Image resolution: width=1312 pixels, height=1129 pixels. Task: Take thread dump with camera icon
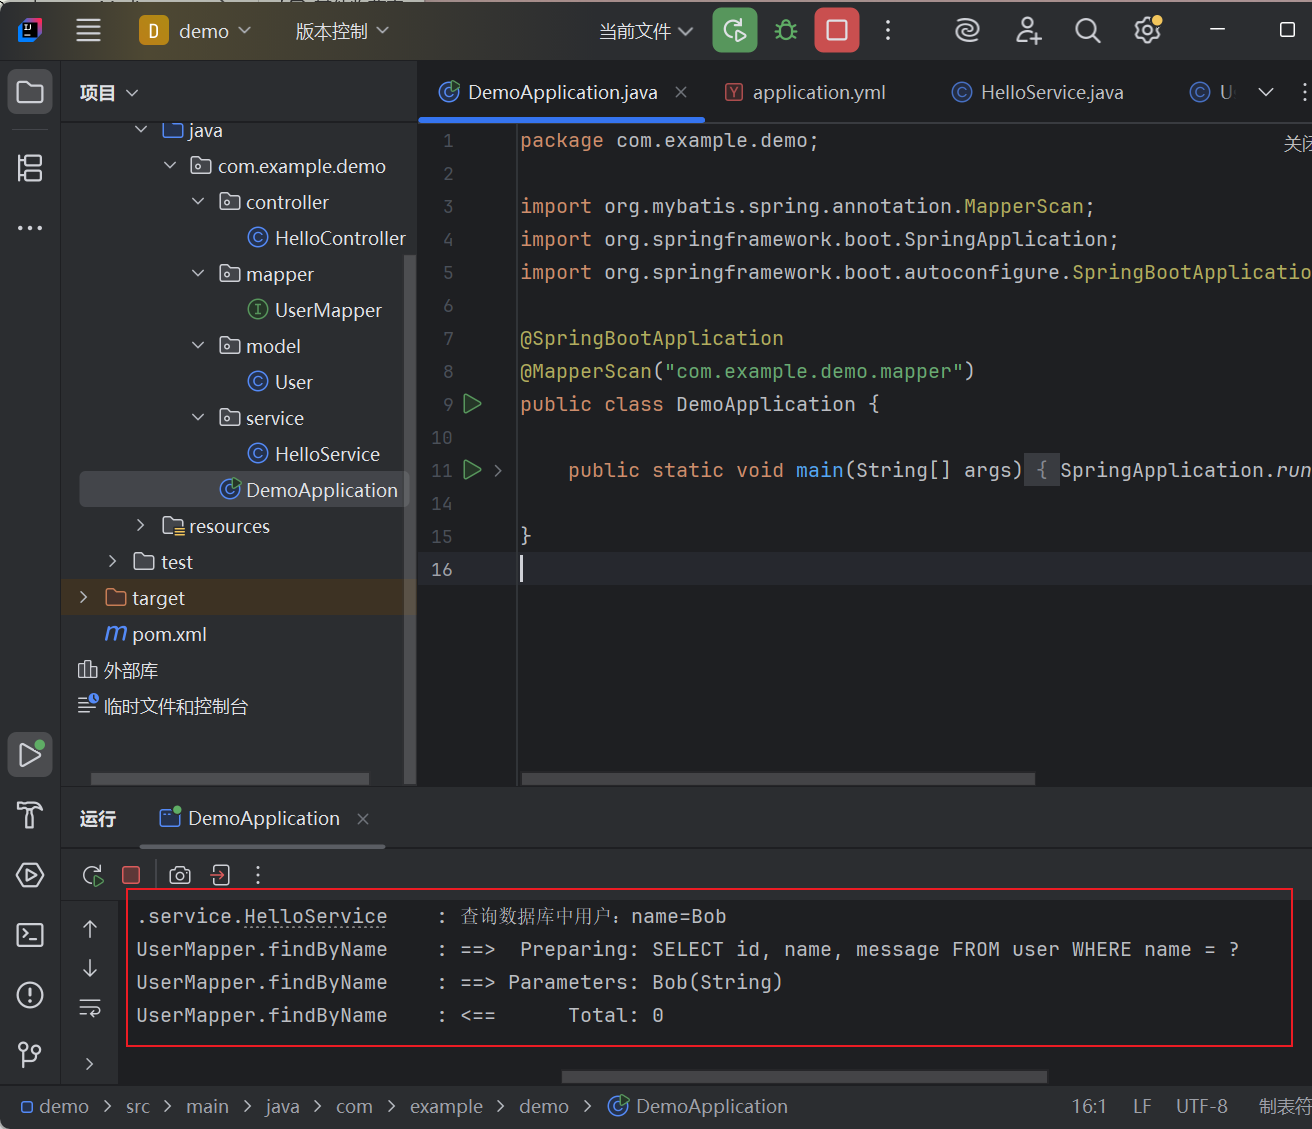(180, 875)
